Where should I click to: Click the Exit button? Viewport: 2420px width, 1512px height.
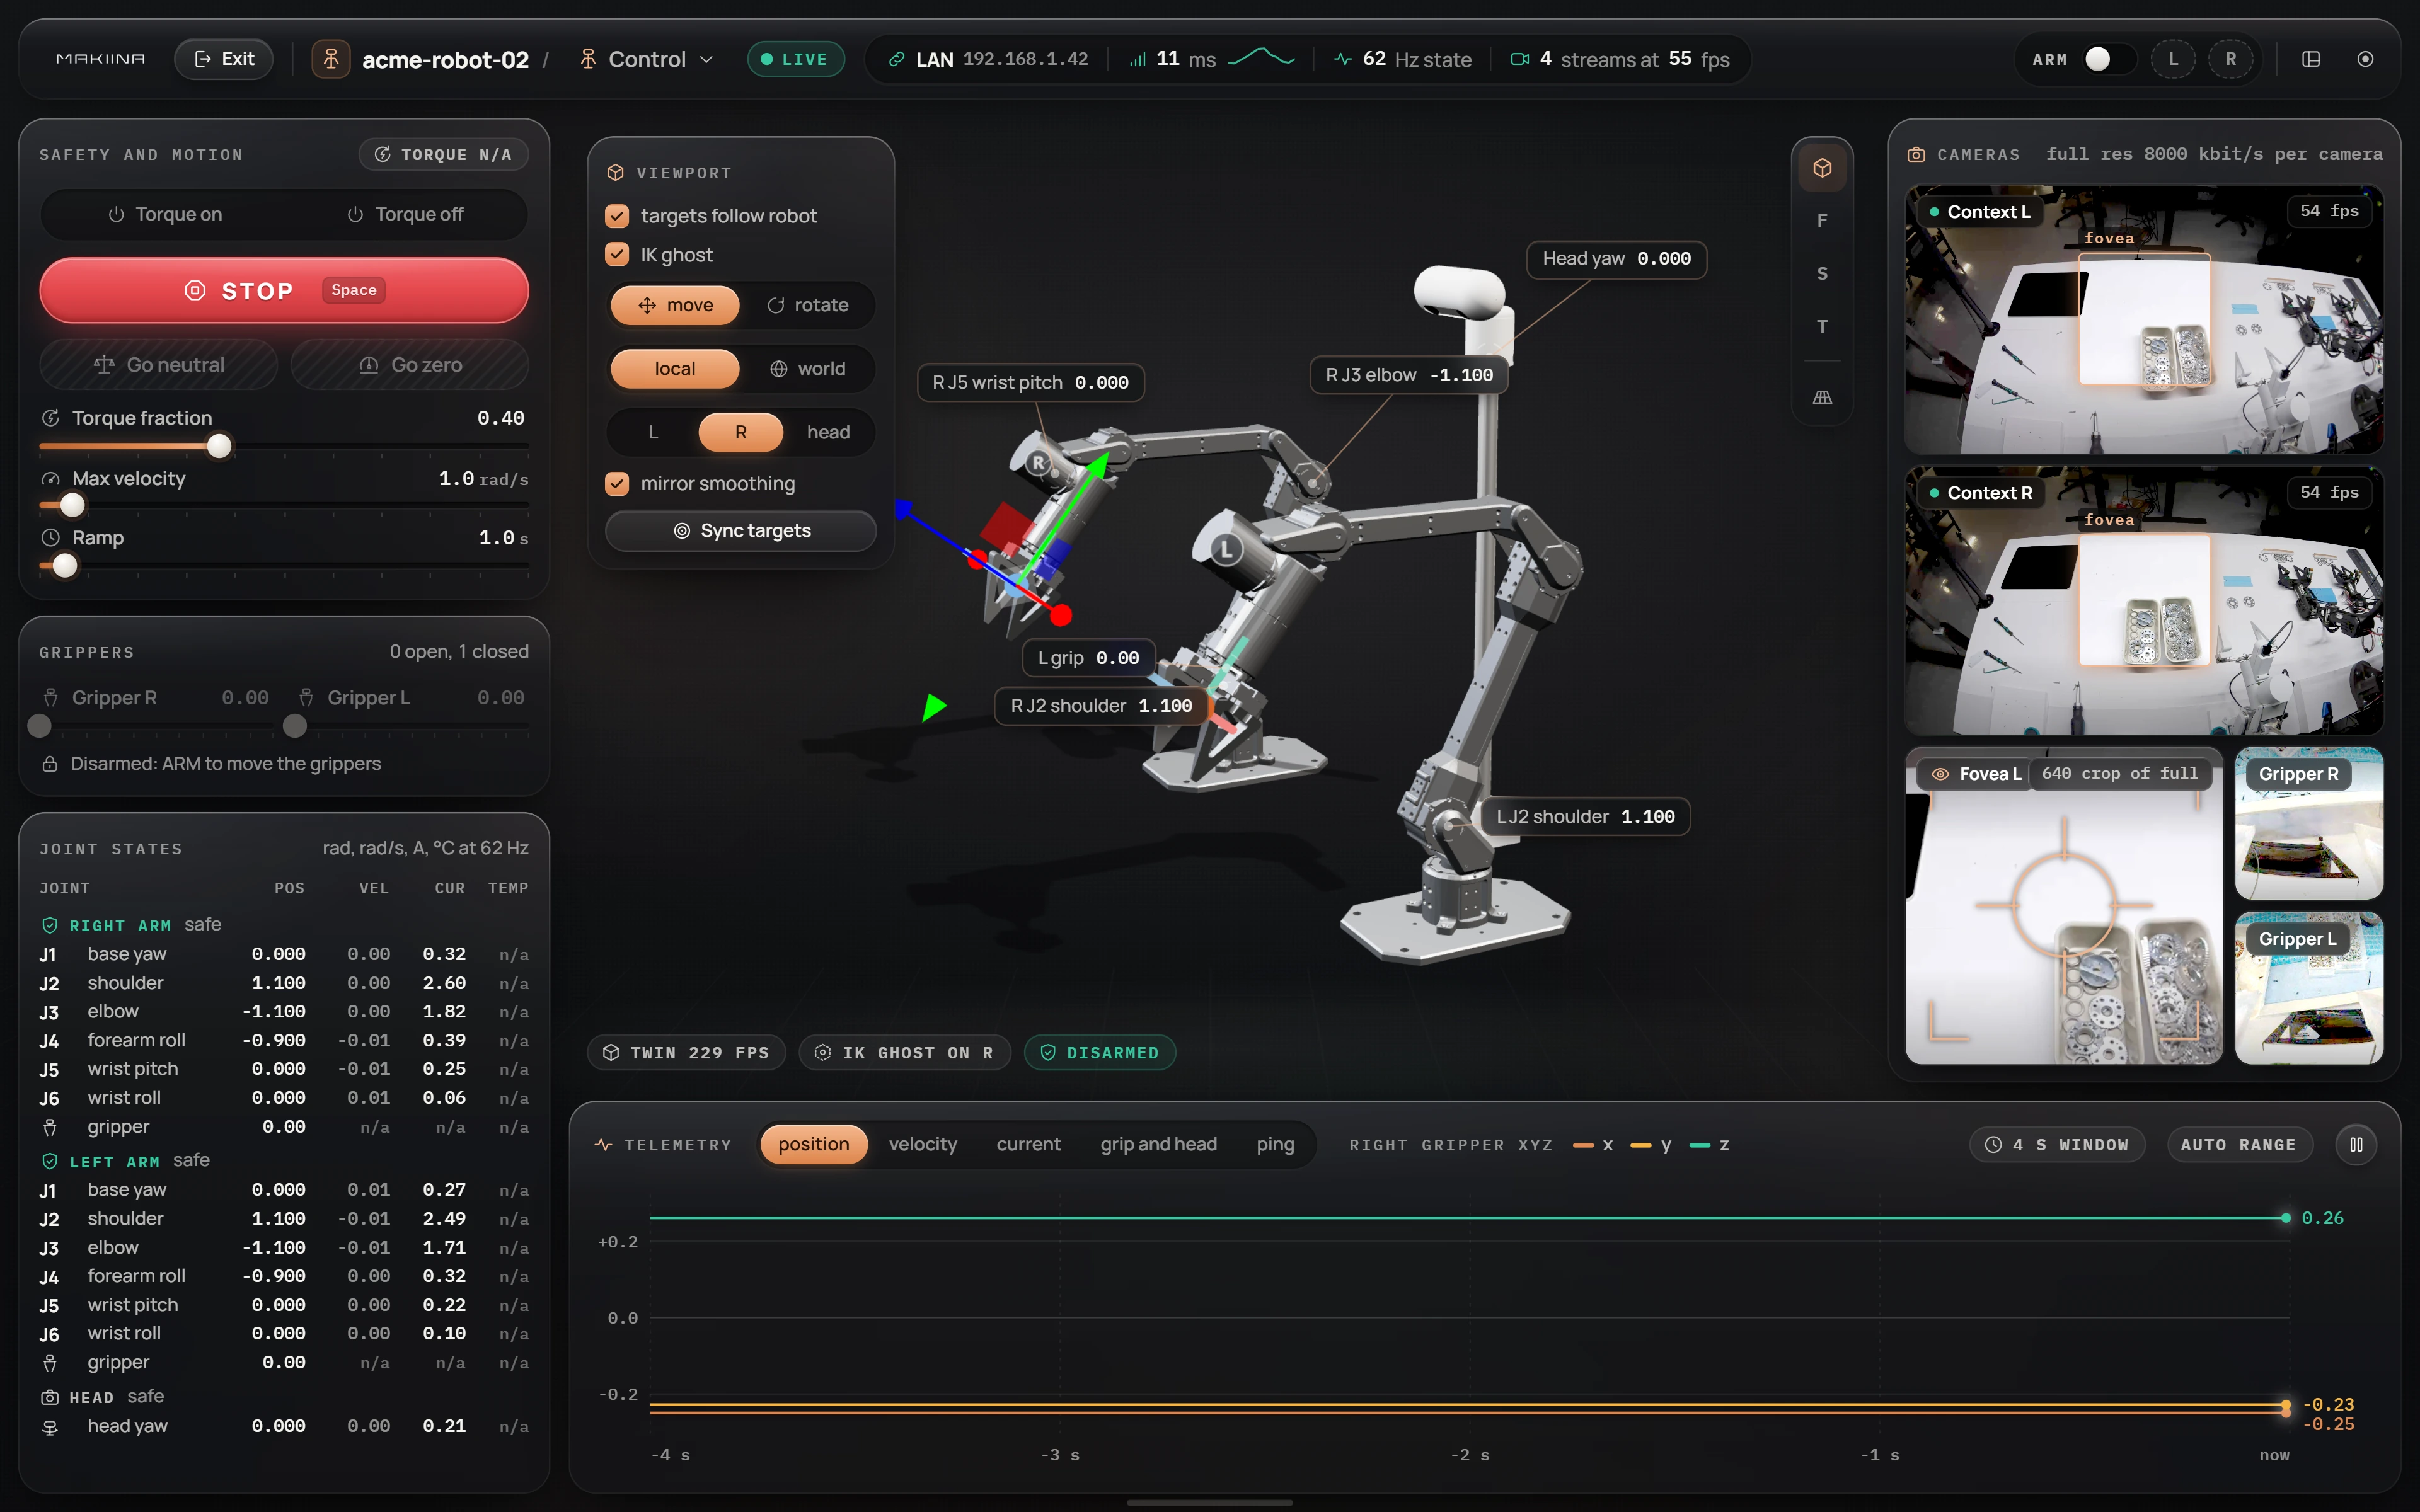coord(224,59)
